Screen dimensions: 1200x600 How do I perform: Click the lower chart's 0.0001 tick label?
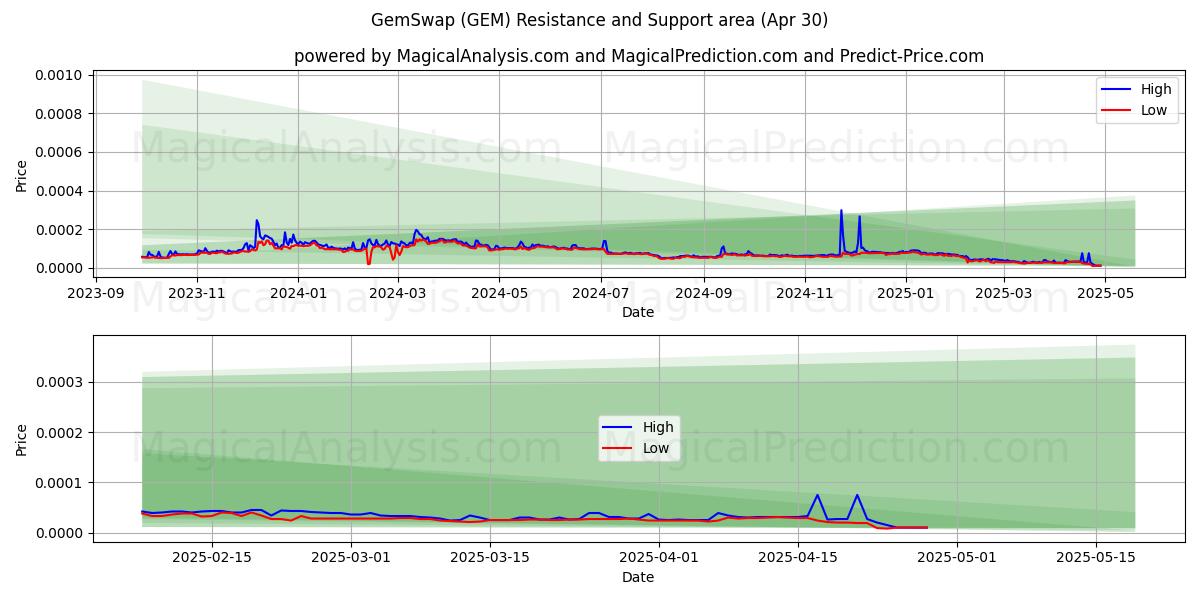pyautogui.click(x=62, y=483)
